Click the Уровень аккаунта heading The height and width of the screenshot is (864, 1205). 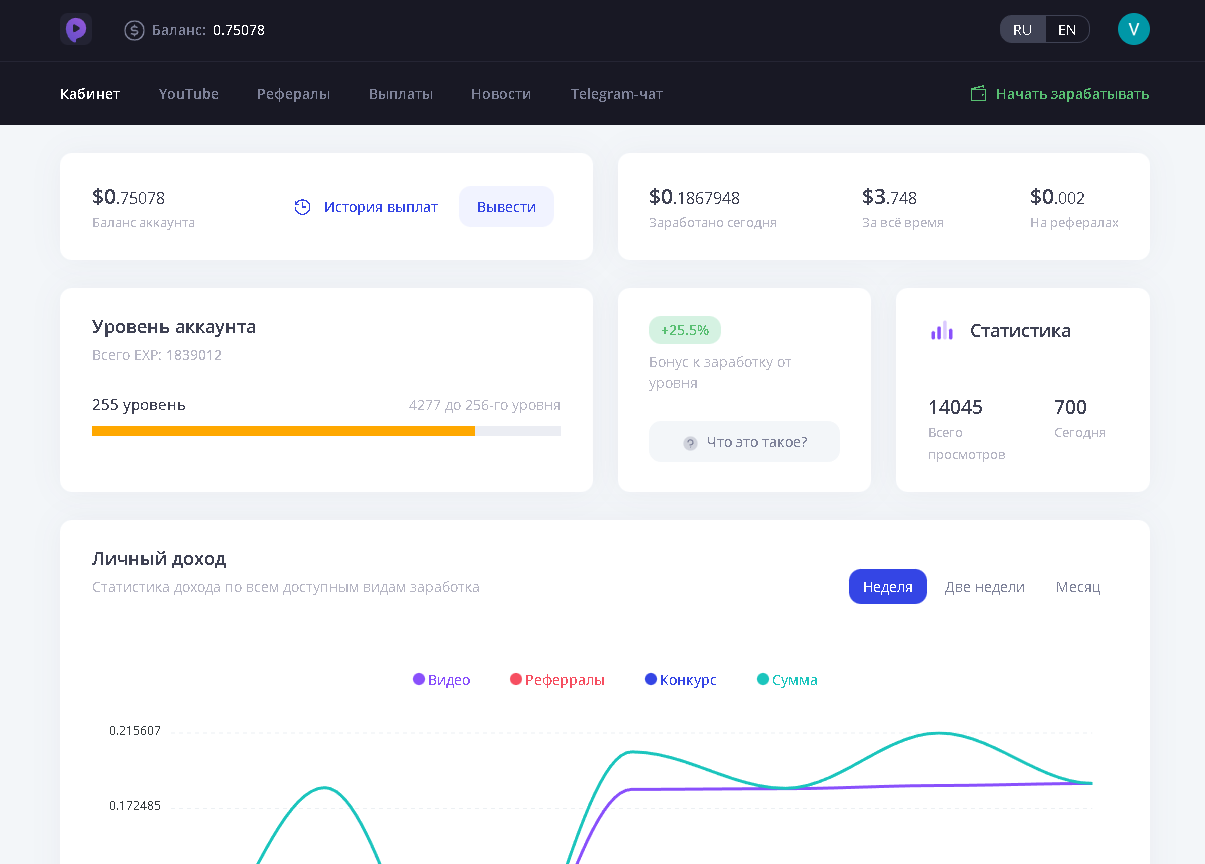[x=174, y=327]
